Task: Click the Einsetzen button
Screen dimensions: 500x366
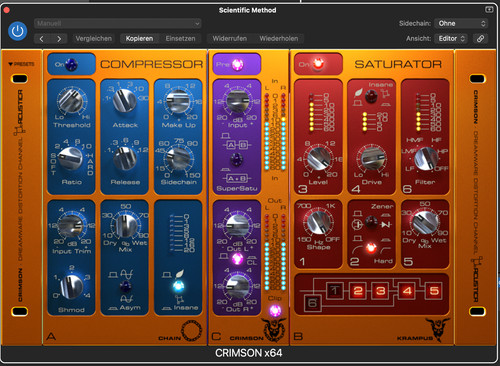Action: pyautogui.click(x=180, y=39)
